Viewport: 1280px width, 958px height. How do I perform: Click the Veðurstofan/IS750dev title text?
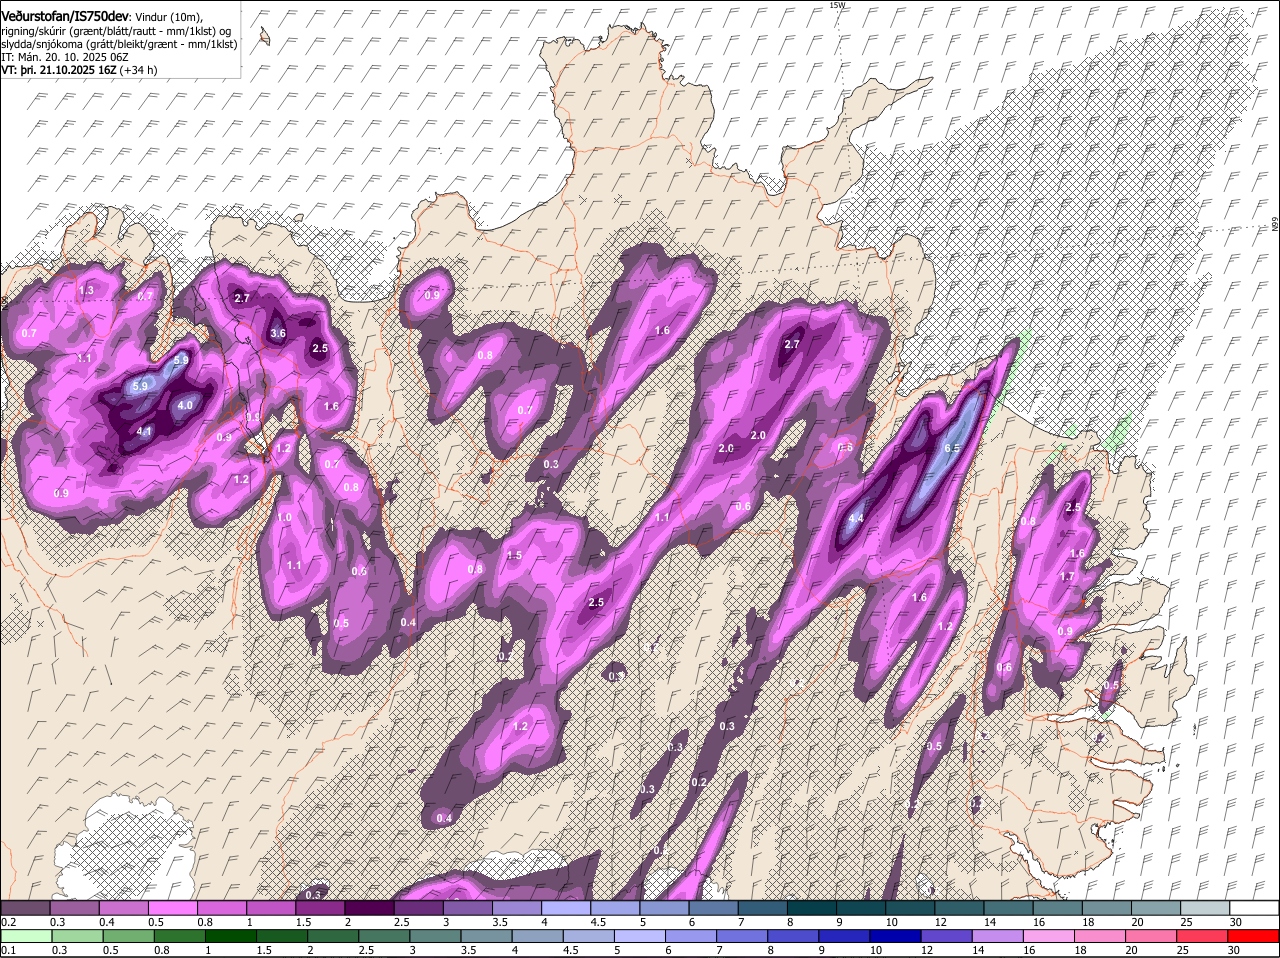pos(65,17)
